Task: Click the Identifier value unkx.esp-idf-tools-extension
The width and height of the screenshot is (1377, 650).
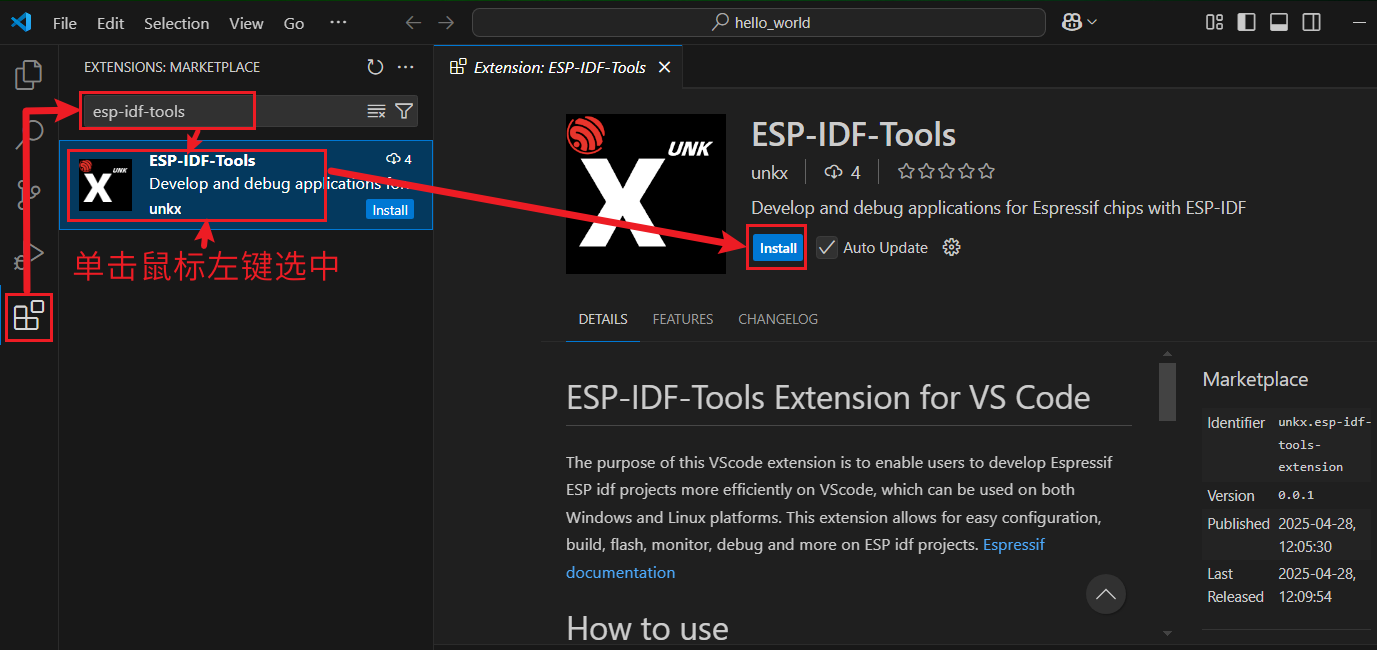Action: click(1325, 445)
